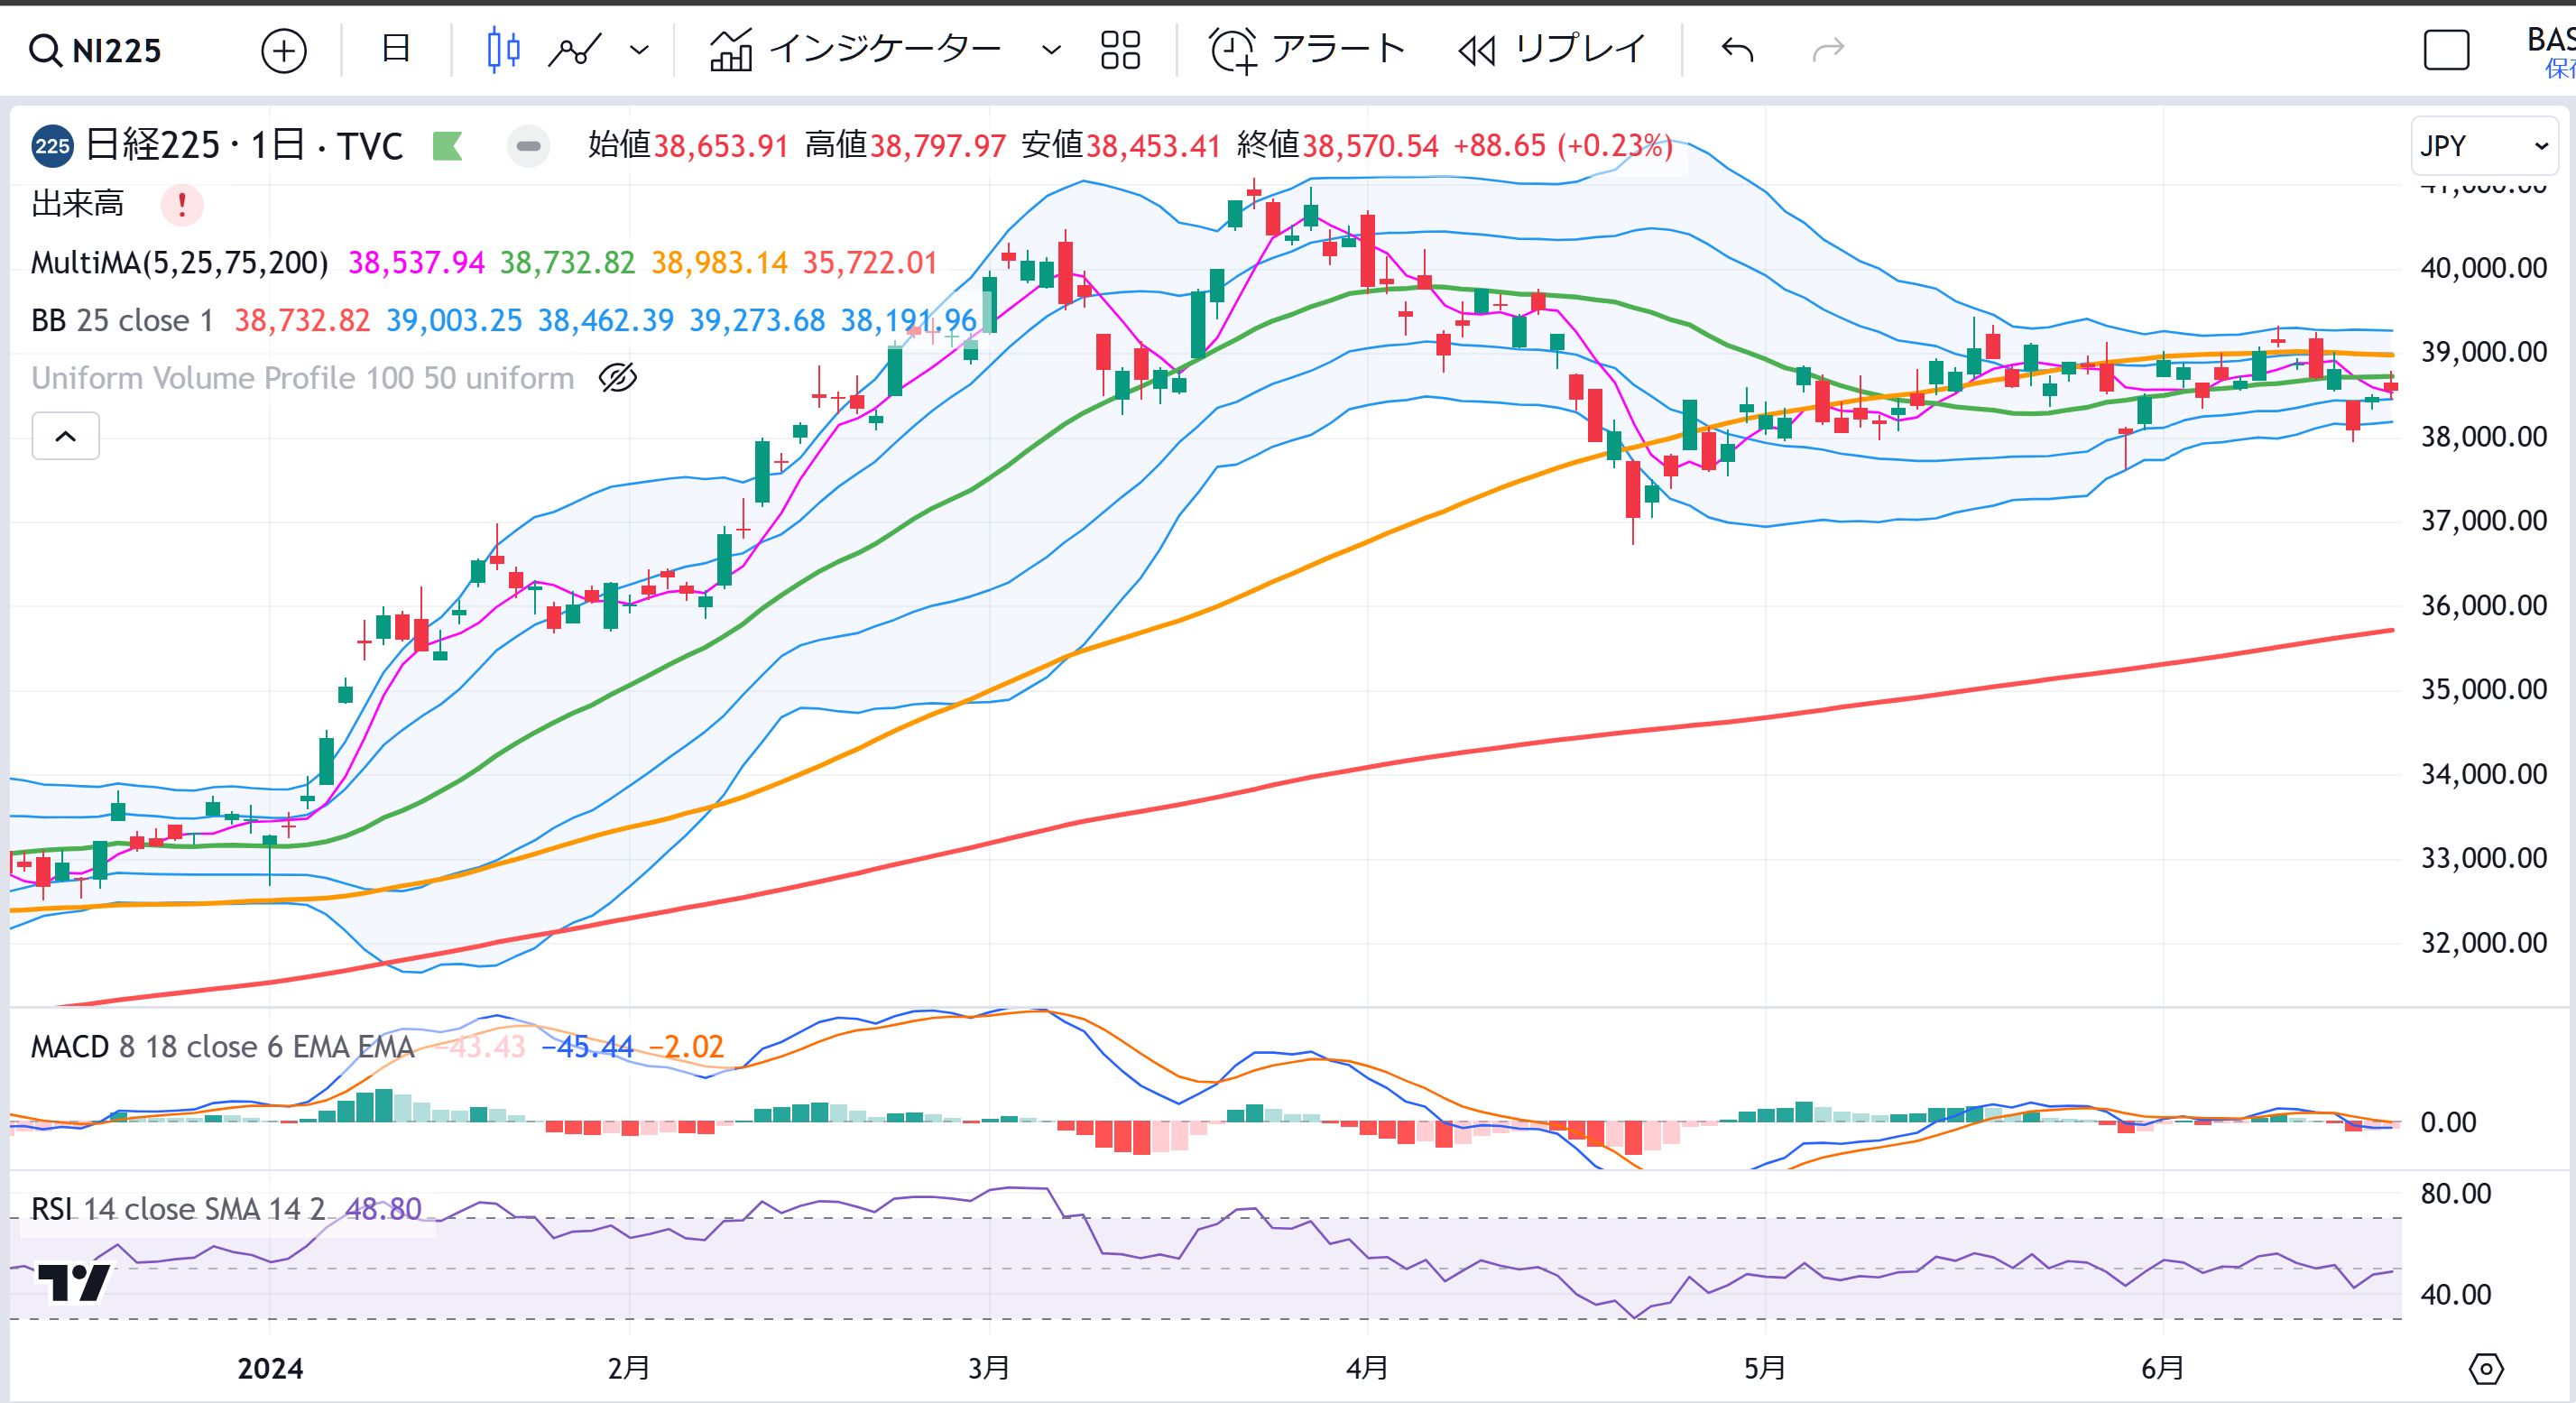The height and width of the screenshot is (1403, 2576).
Task: Select Uniform Volume Profile legend text
Action: pos(303,378)
